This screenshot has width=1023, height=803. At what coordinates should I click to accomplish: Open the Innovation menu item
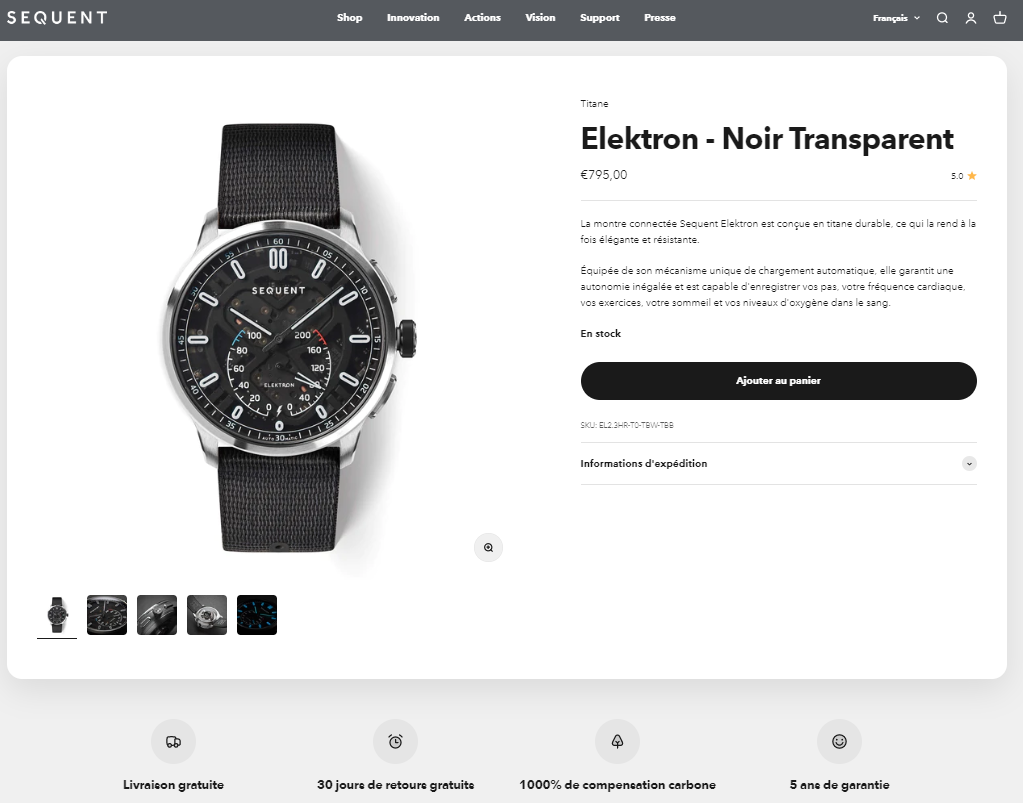point(413,18)
